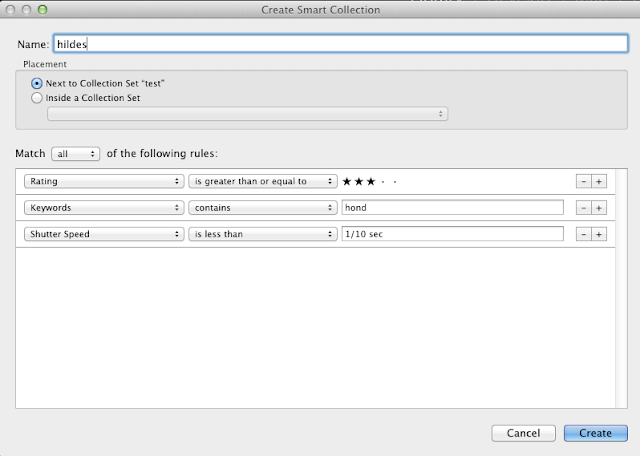640x456 pixels.
Task: Remove the Keywords rule with minus button
Action: [x=583, y=208]
